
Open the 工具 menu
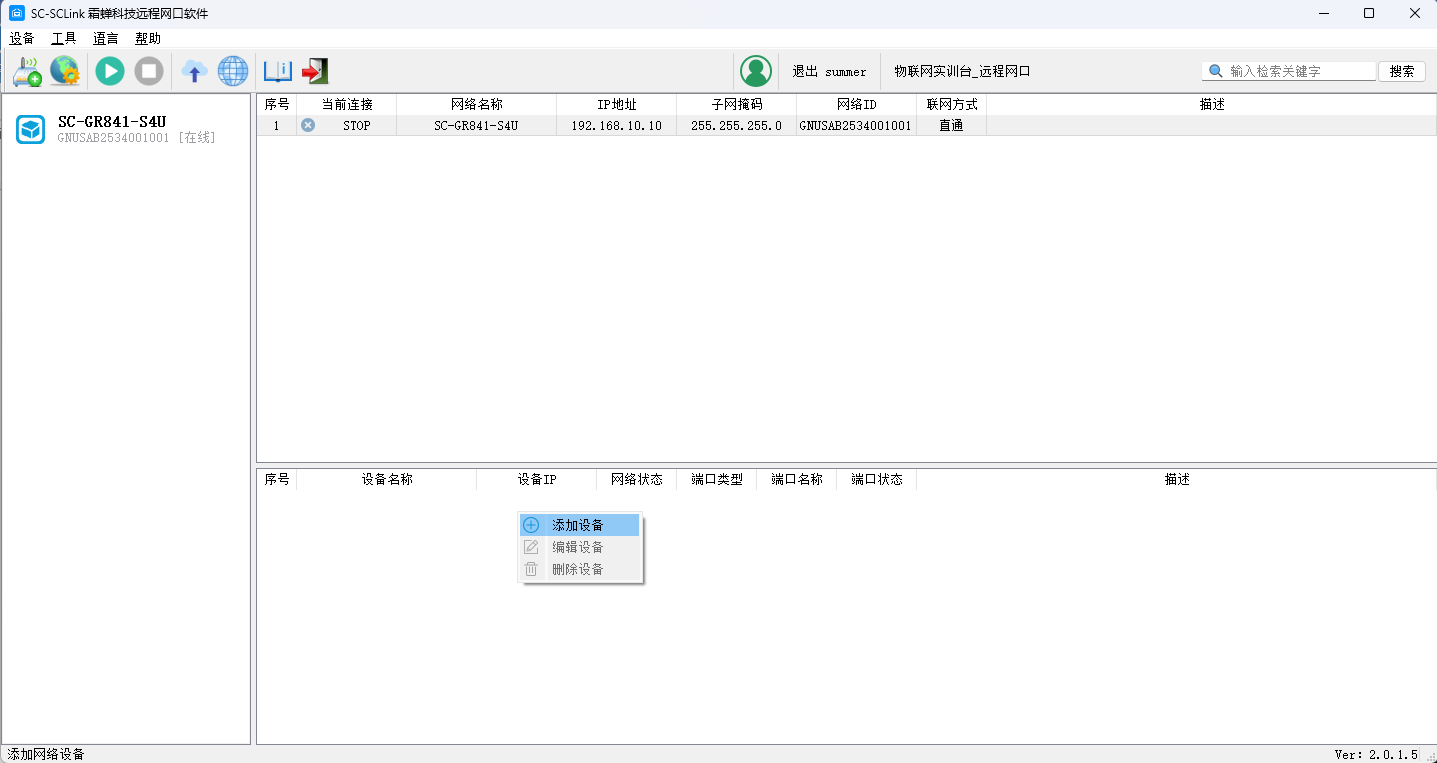coord(64,39)
